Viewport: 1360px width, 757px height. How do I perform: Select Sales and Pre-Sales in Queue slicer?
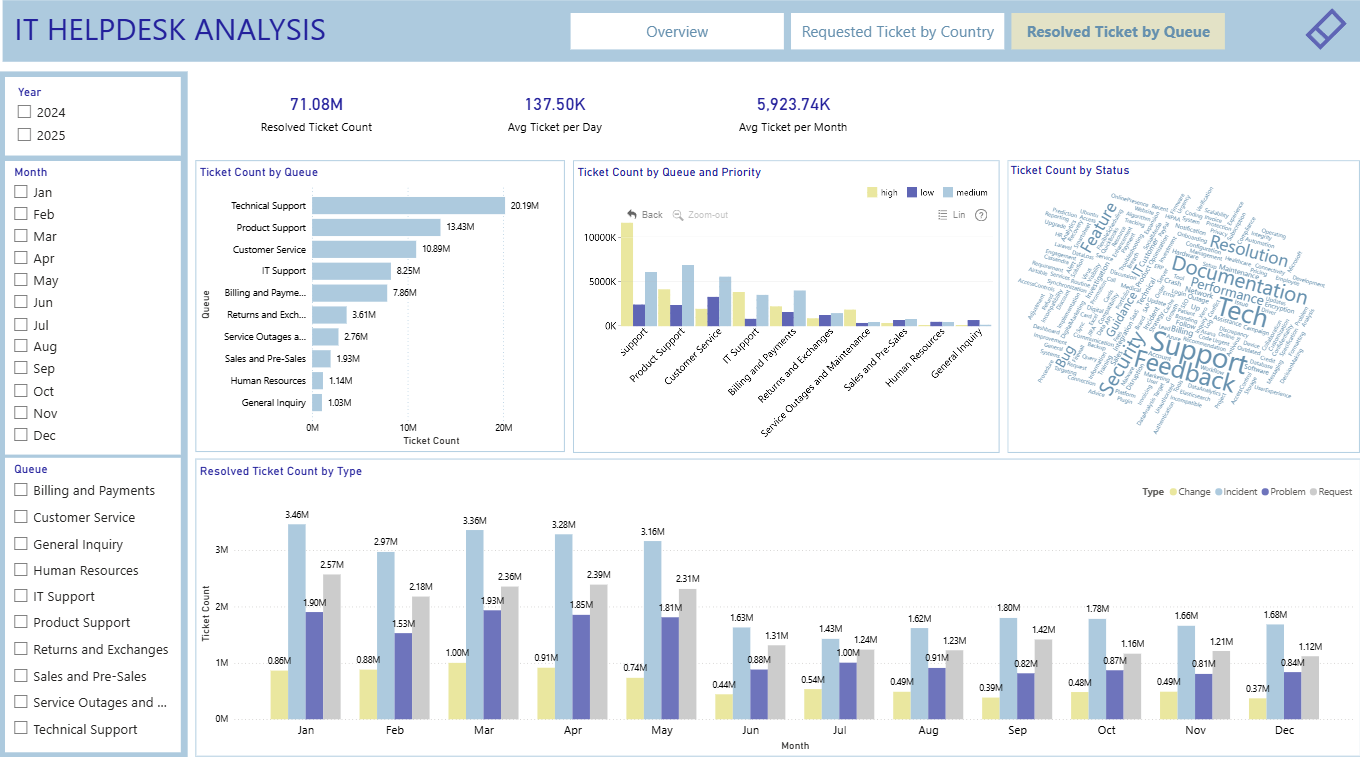click(x=21, y=676)
